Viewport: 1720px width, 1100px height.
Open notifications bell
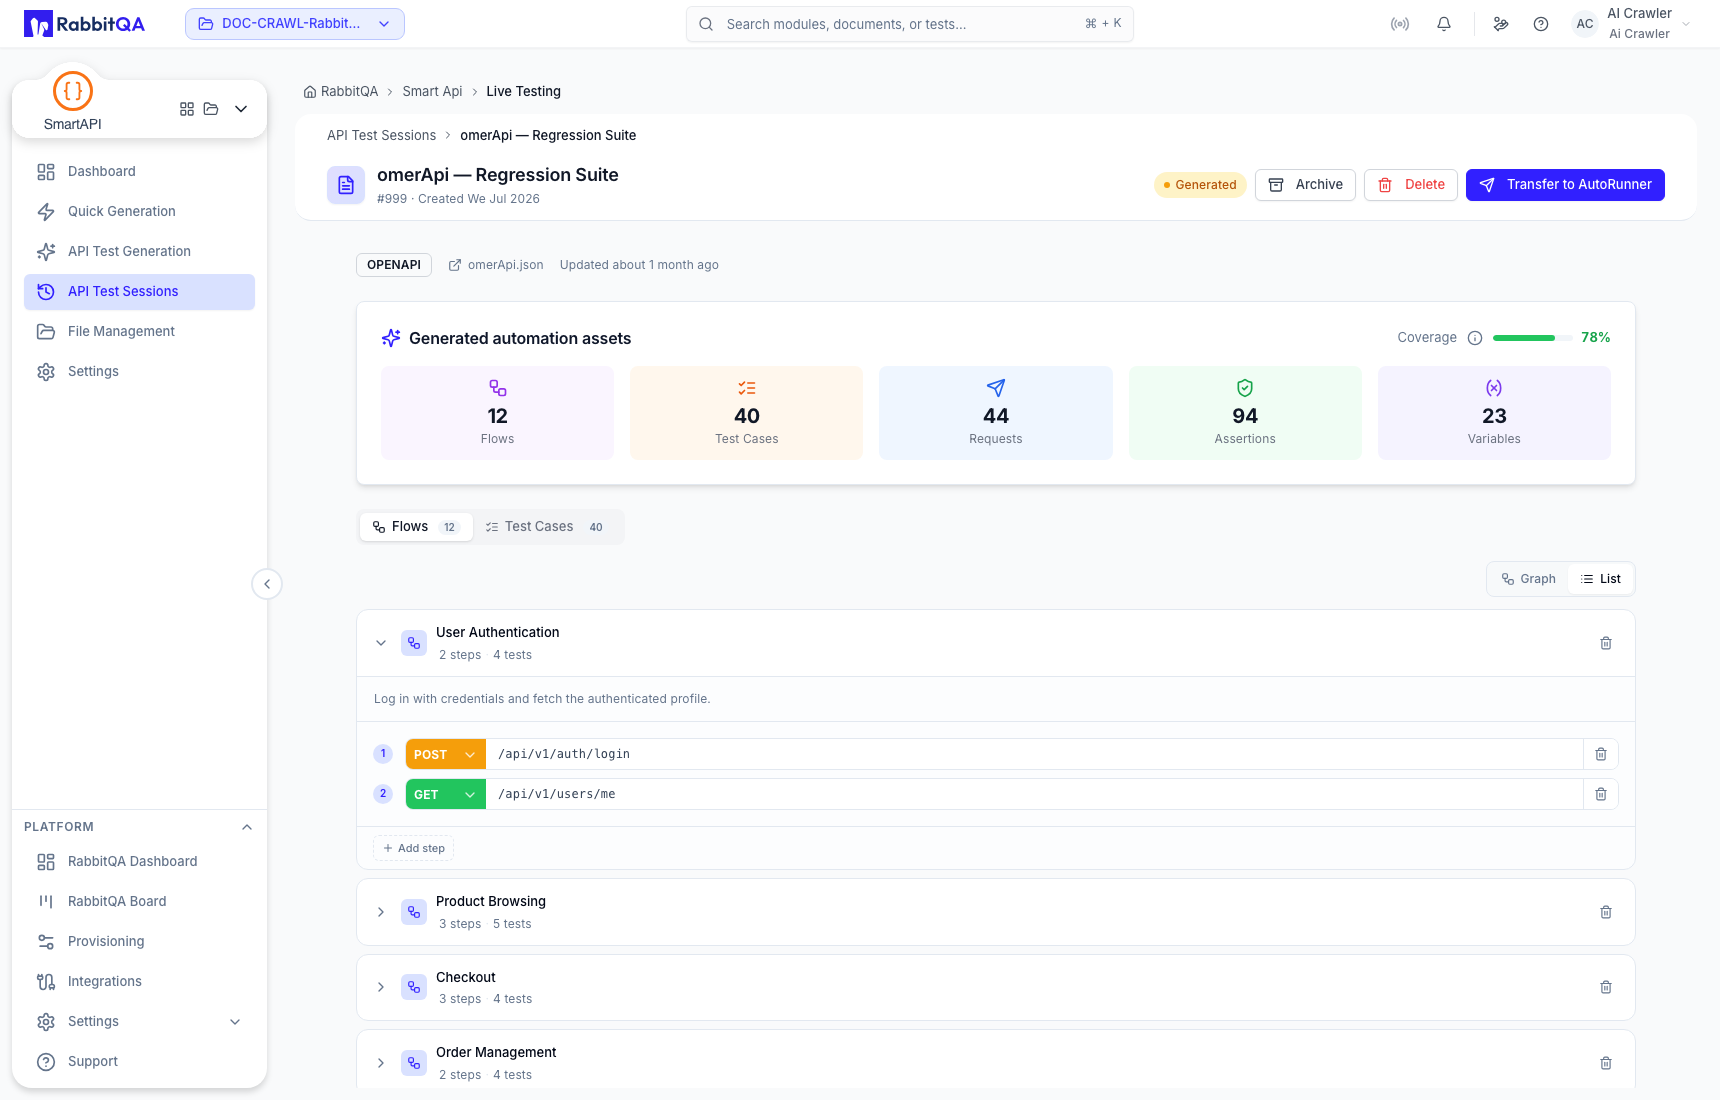(1444, 24)
